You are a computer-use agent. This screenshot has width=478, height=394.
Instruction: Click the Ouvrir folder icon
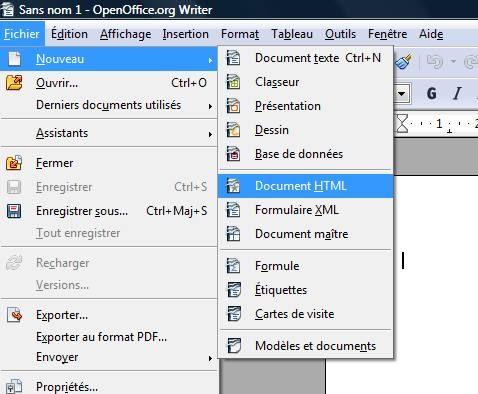pyautogui.click(x=14, y=83)
